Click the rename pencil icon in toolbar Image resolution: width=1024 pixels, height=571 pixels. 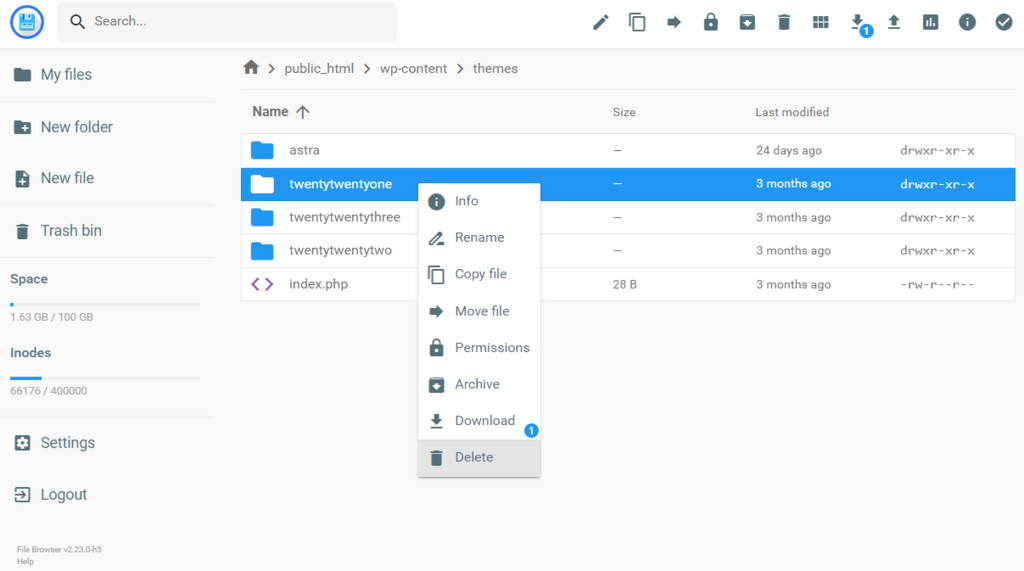(x=600, y=22)
